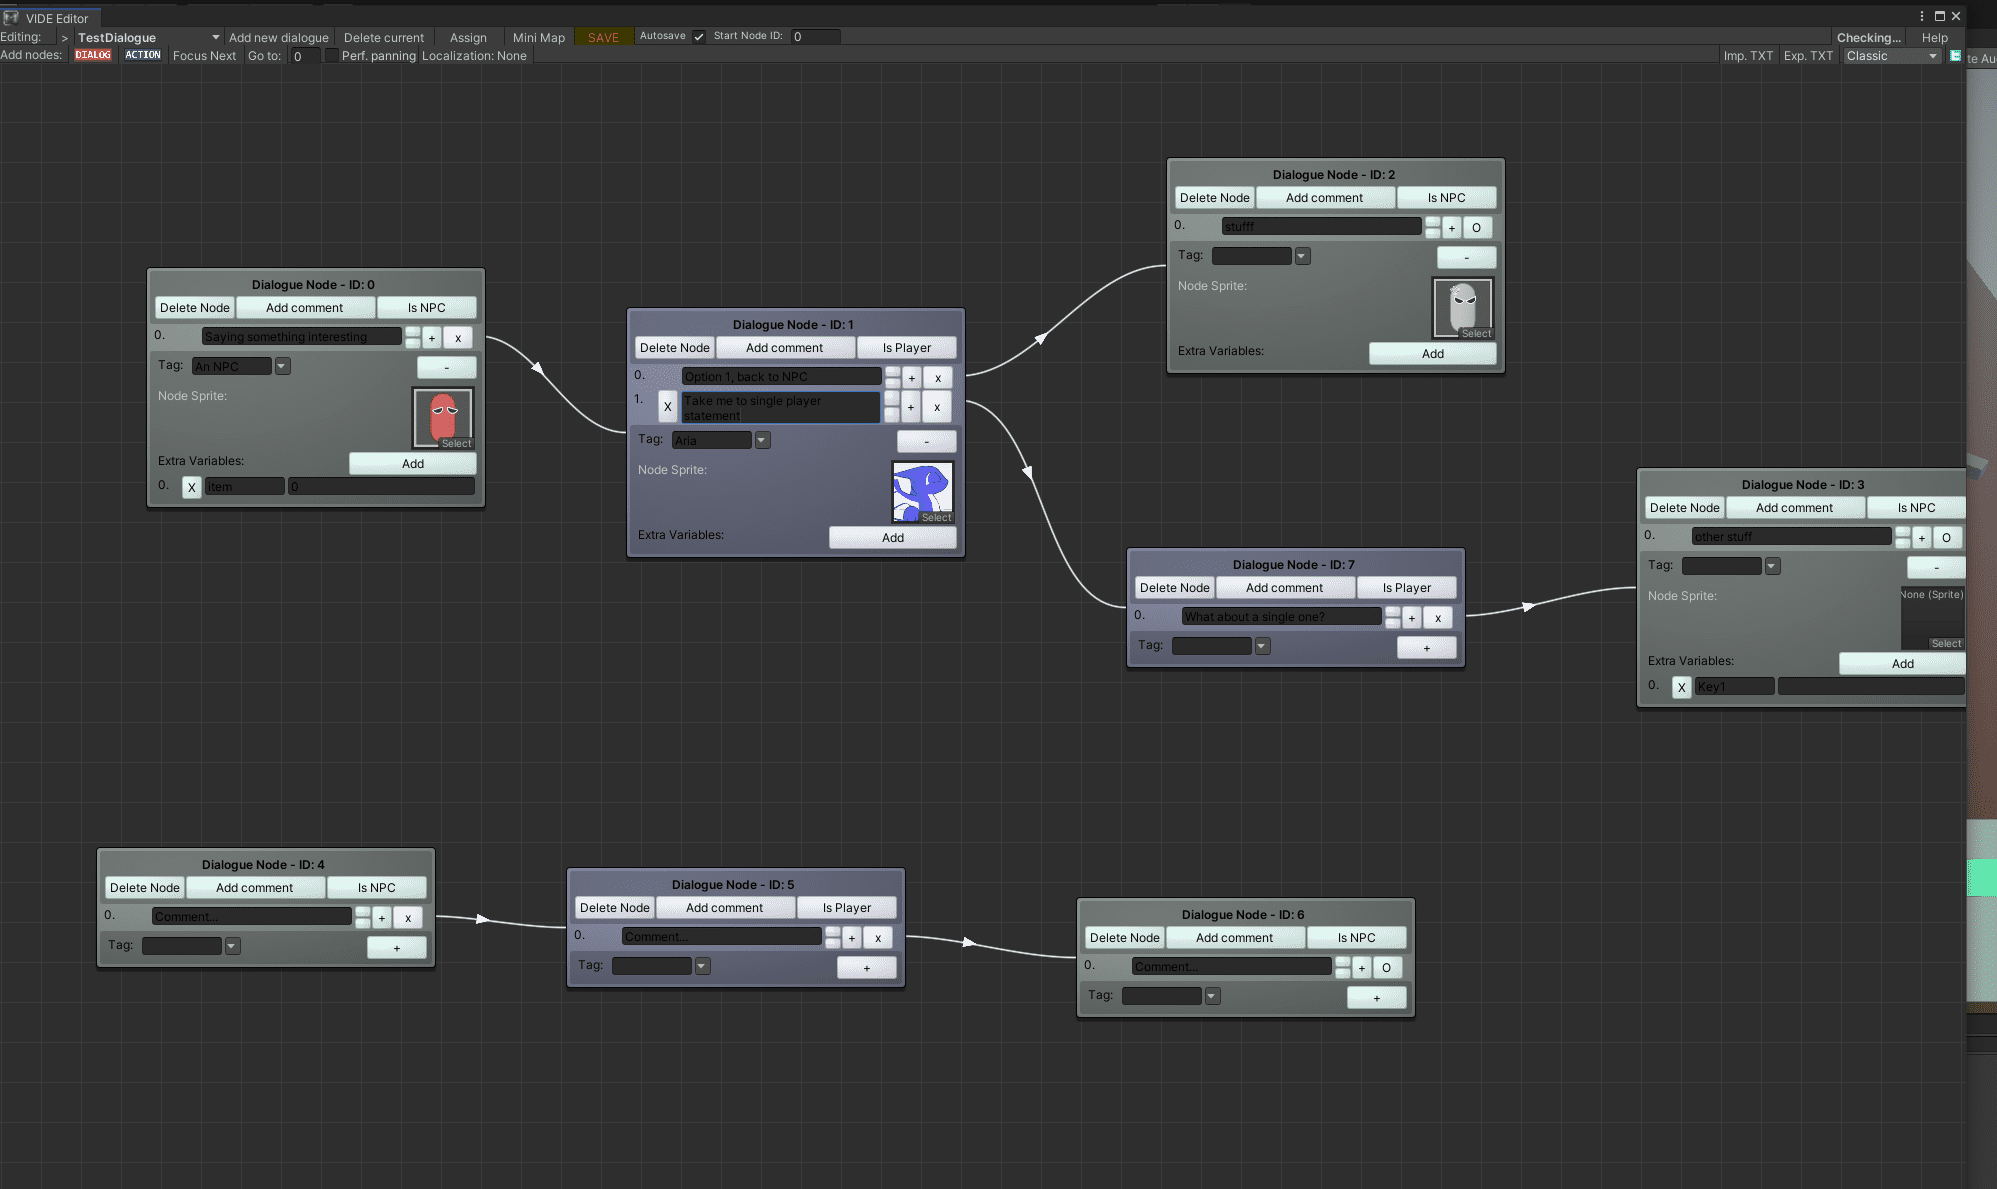Click the Help menu item
The height and width of the screenshot is (1189, 1997).
tap(1934, 38)
